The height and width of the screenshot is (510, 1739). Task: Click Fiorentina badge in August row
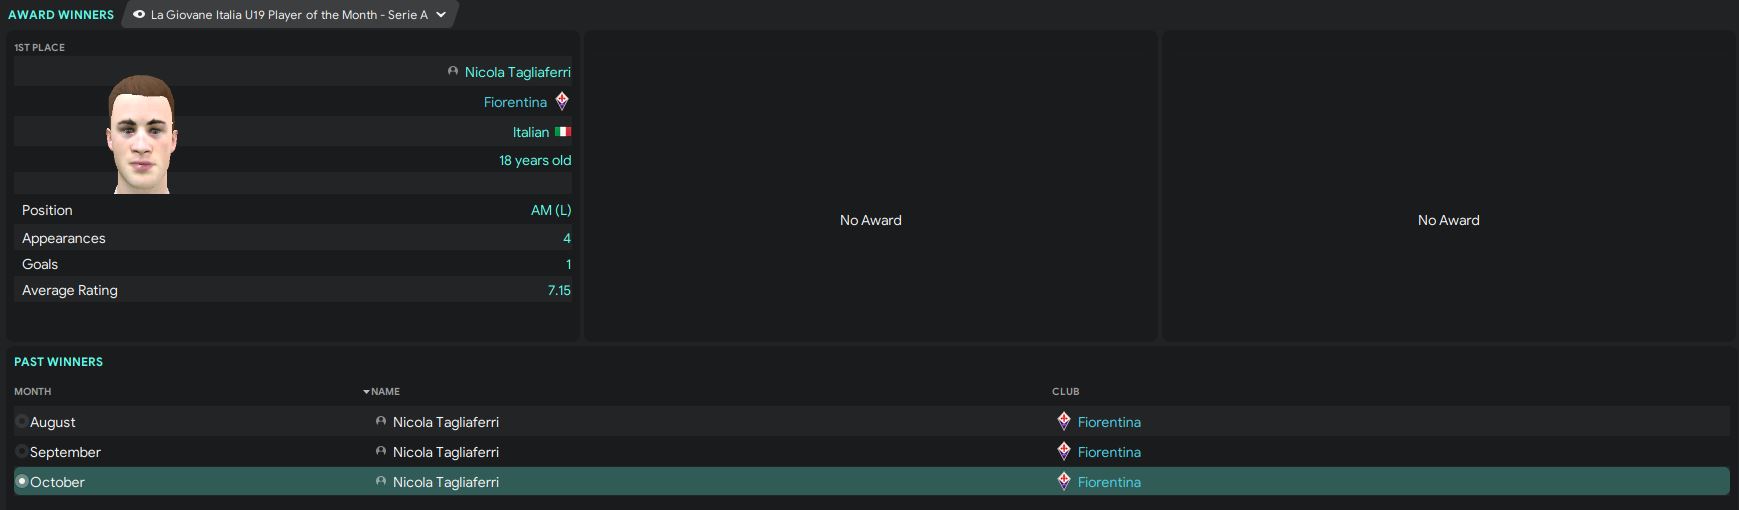pos(1064,422)
